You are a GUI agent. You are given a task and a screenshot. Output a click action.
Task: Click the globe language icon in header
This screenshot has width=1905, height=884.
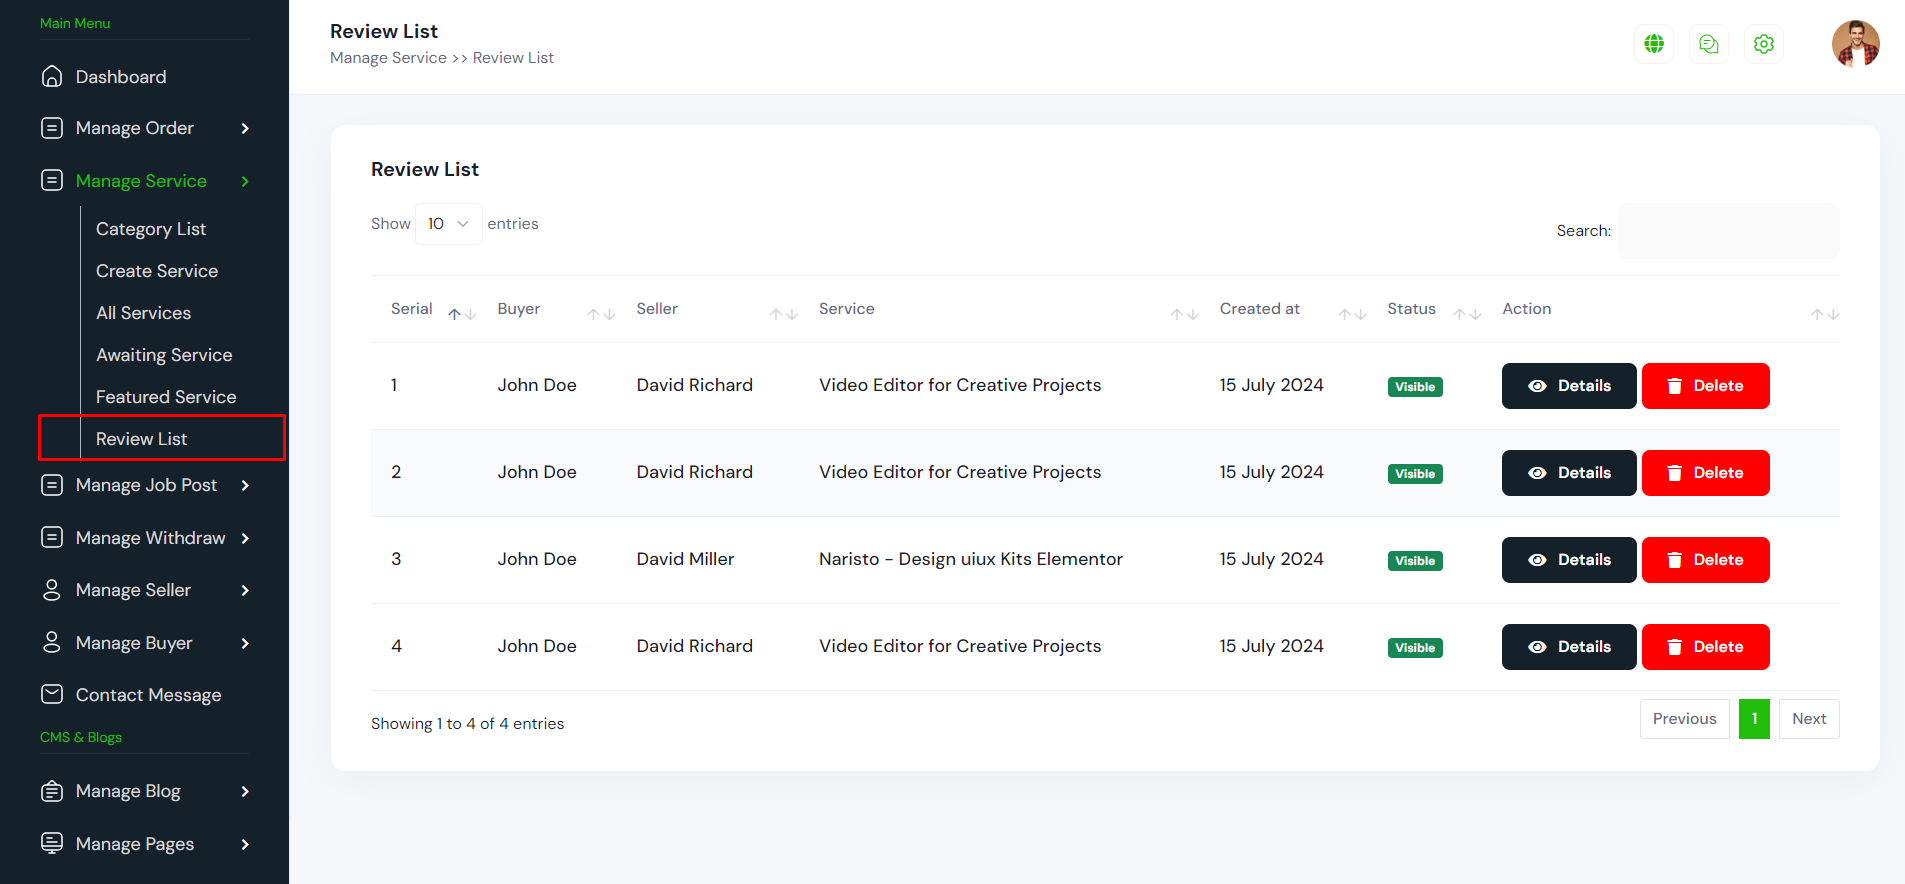pyautogui.click(x=1654, y=44)
